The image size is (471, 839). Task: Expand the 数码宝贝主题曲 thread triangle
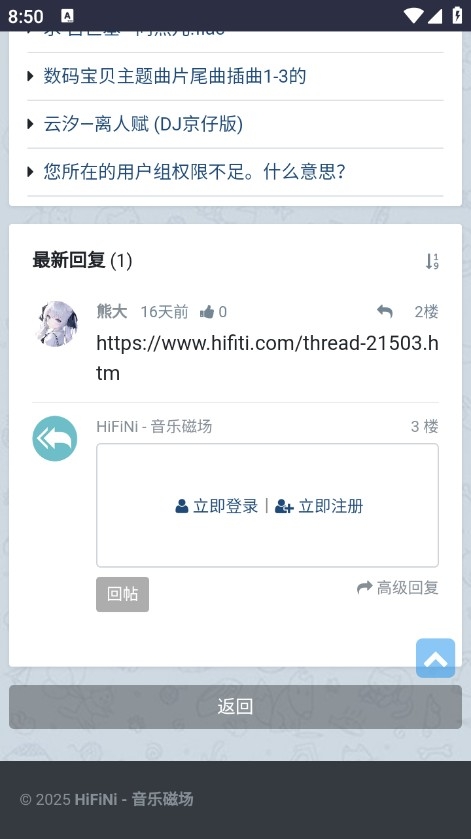pos(31,77)
